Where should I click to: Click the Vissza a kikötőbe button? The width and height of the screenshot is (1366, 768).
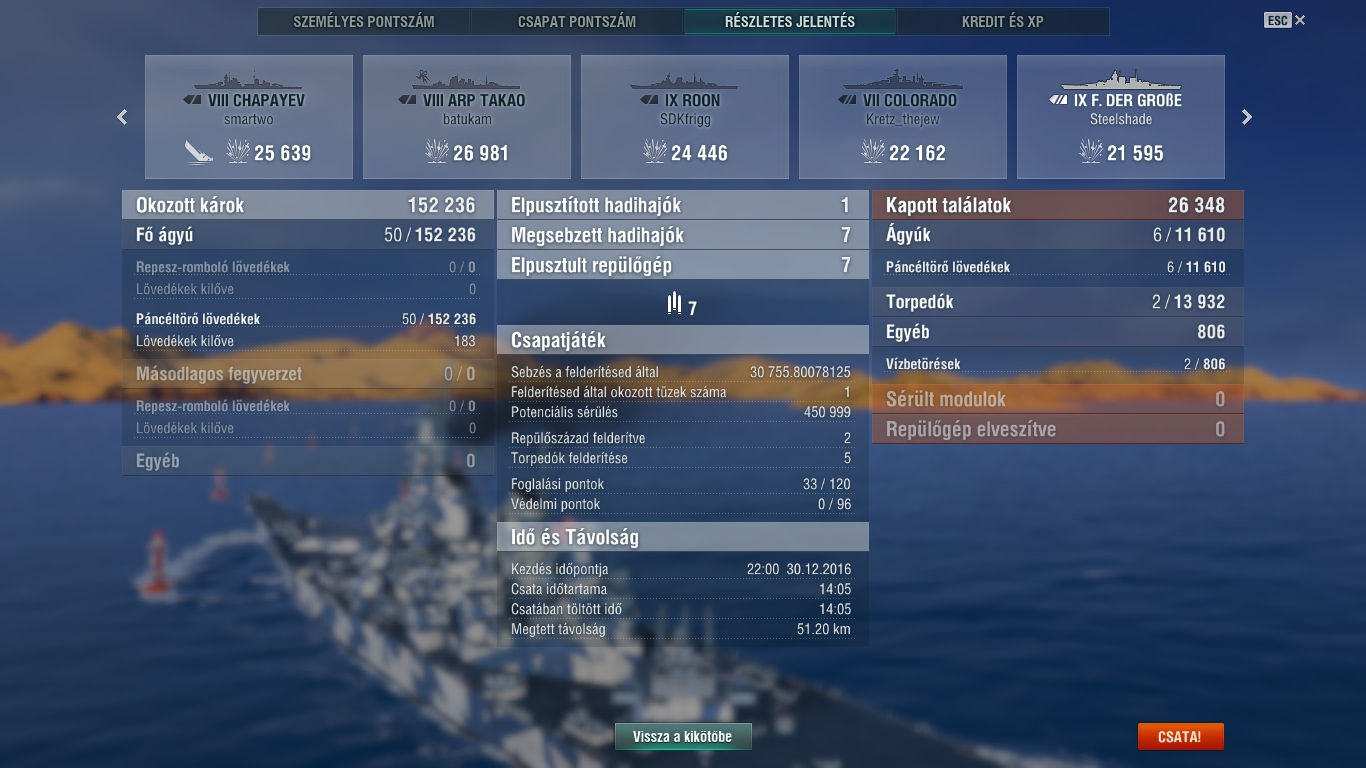coord(683,737)
